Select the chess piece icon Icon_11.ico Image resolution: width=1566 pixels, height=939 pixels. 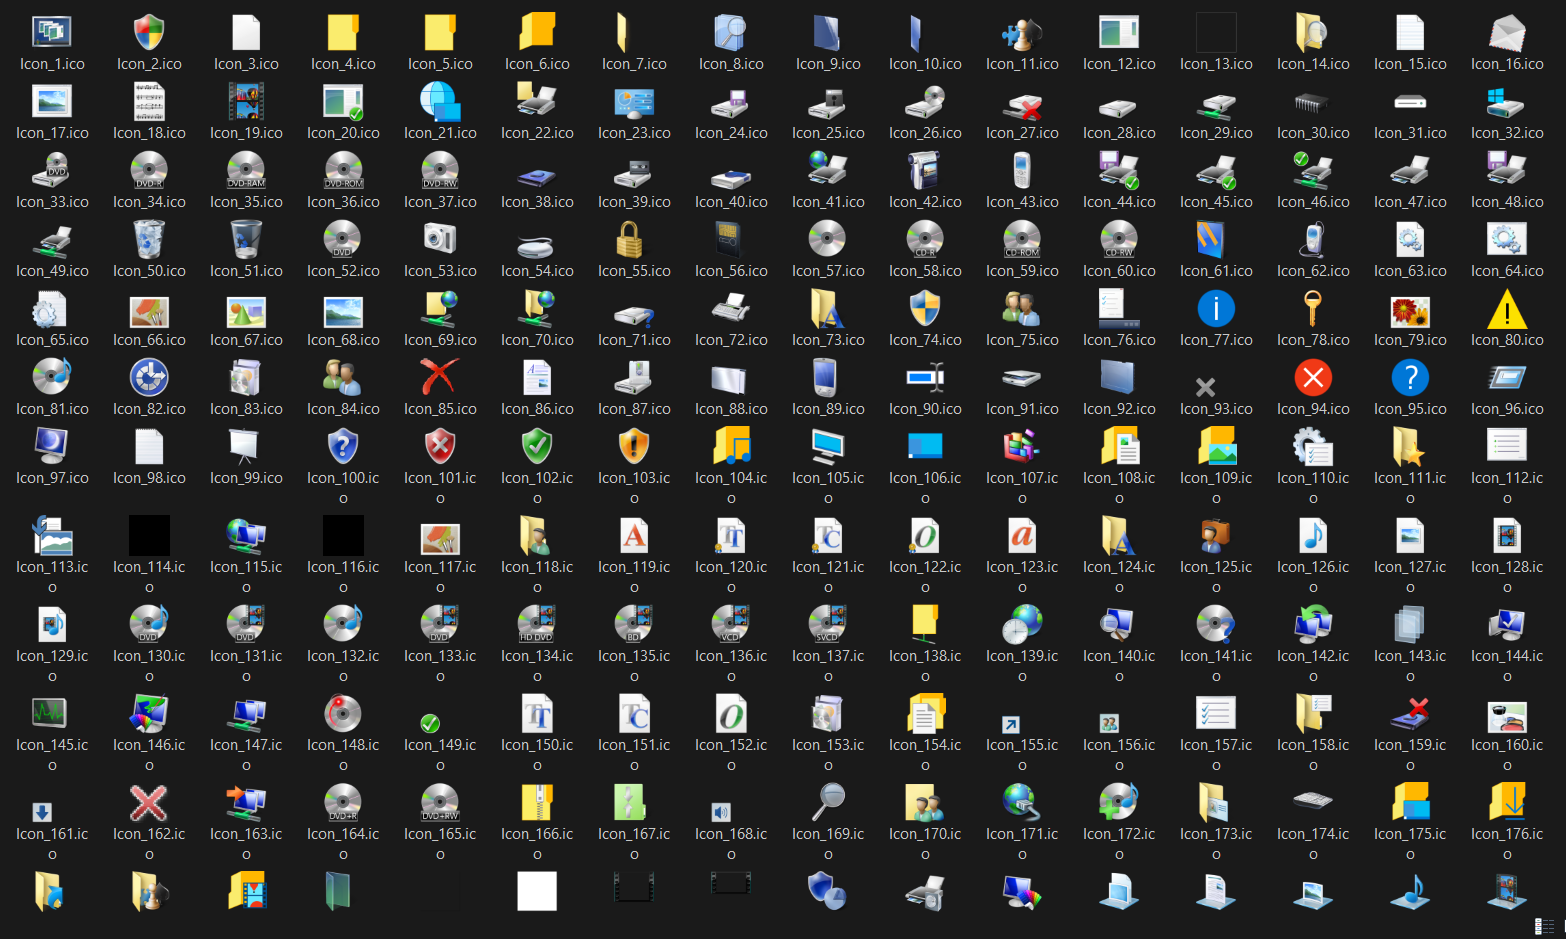tap(1022, 33)
